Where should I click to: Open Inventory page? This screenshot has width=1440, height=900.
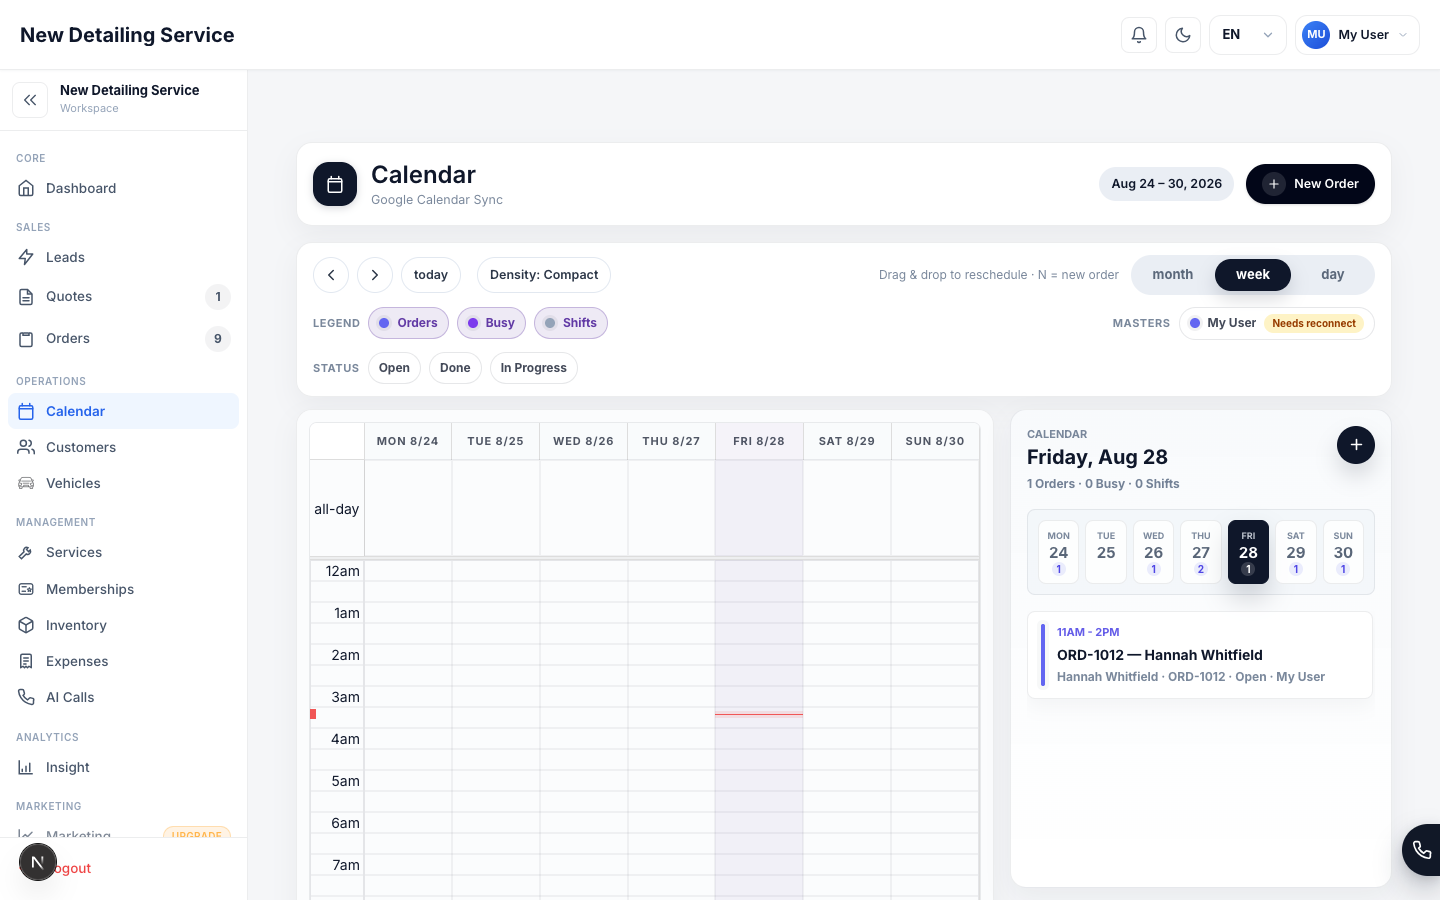point(123,625)
